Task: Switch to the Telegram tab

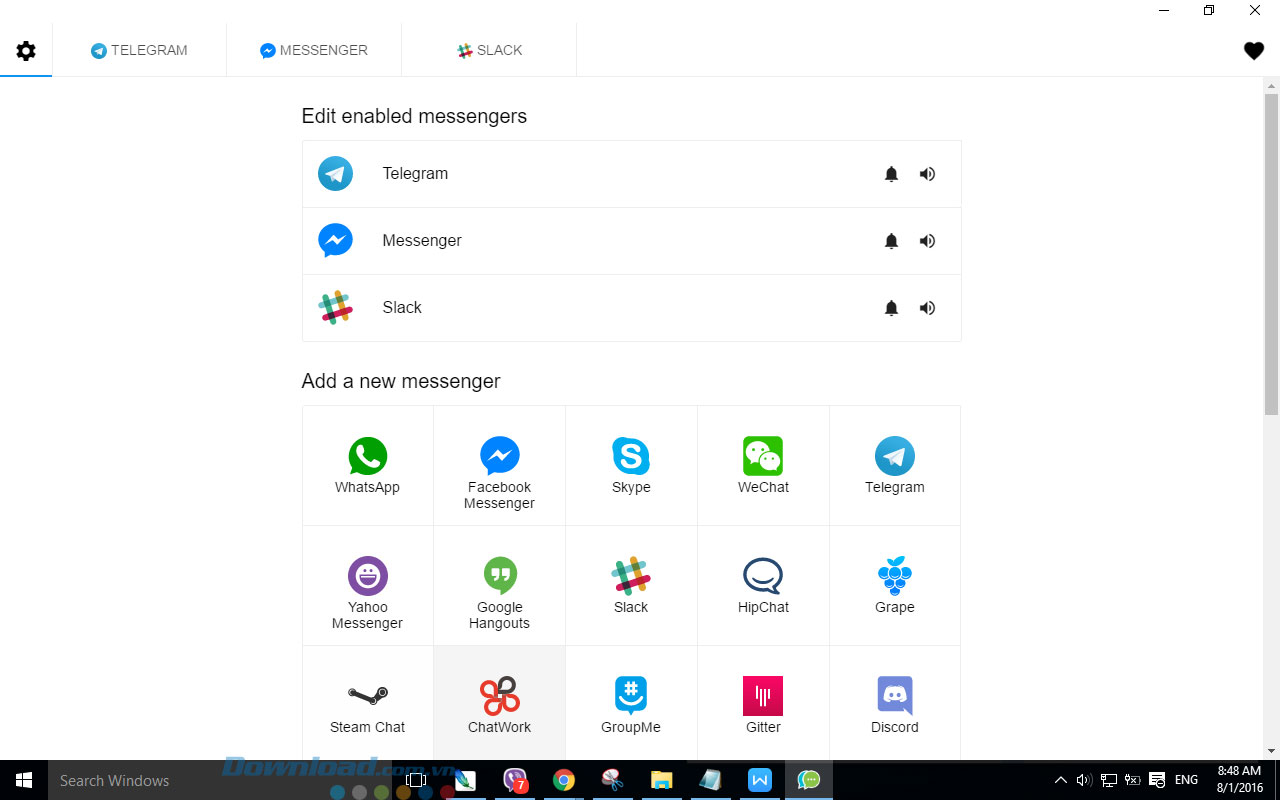Action: pyautogui.click(x=139, y=50)
